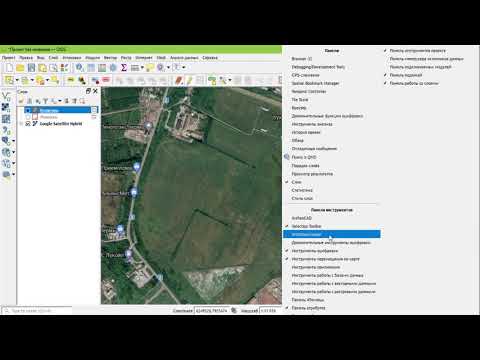Image resolution: width=480 pixels, height=360 pixels.
Task: Enable the unchecked second layer checkbox
Action: pyautogui.click(x=28, y=117)
